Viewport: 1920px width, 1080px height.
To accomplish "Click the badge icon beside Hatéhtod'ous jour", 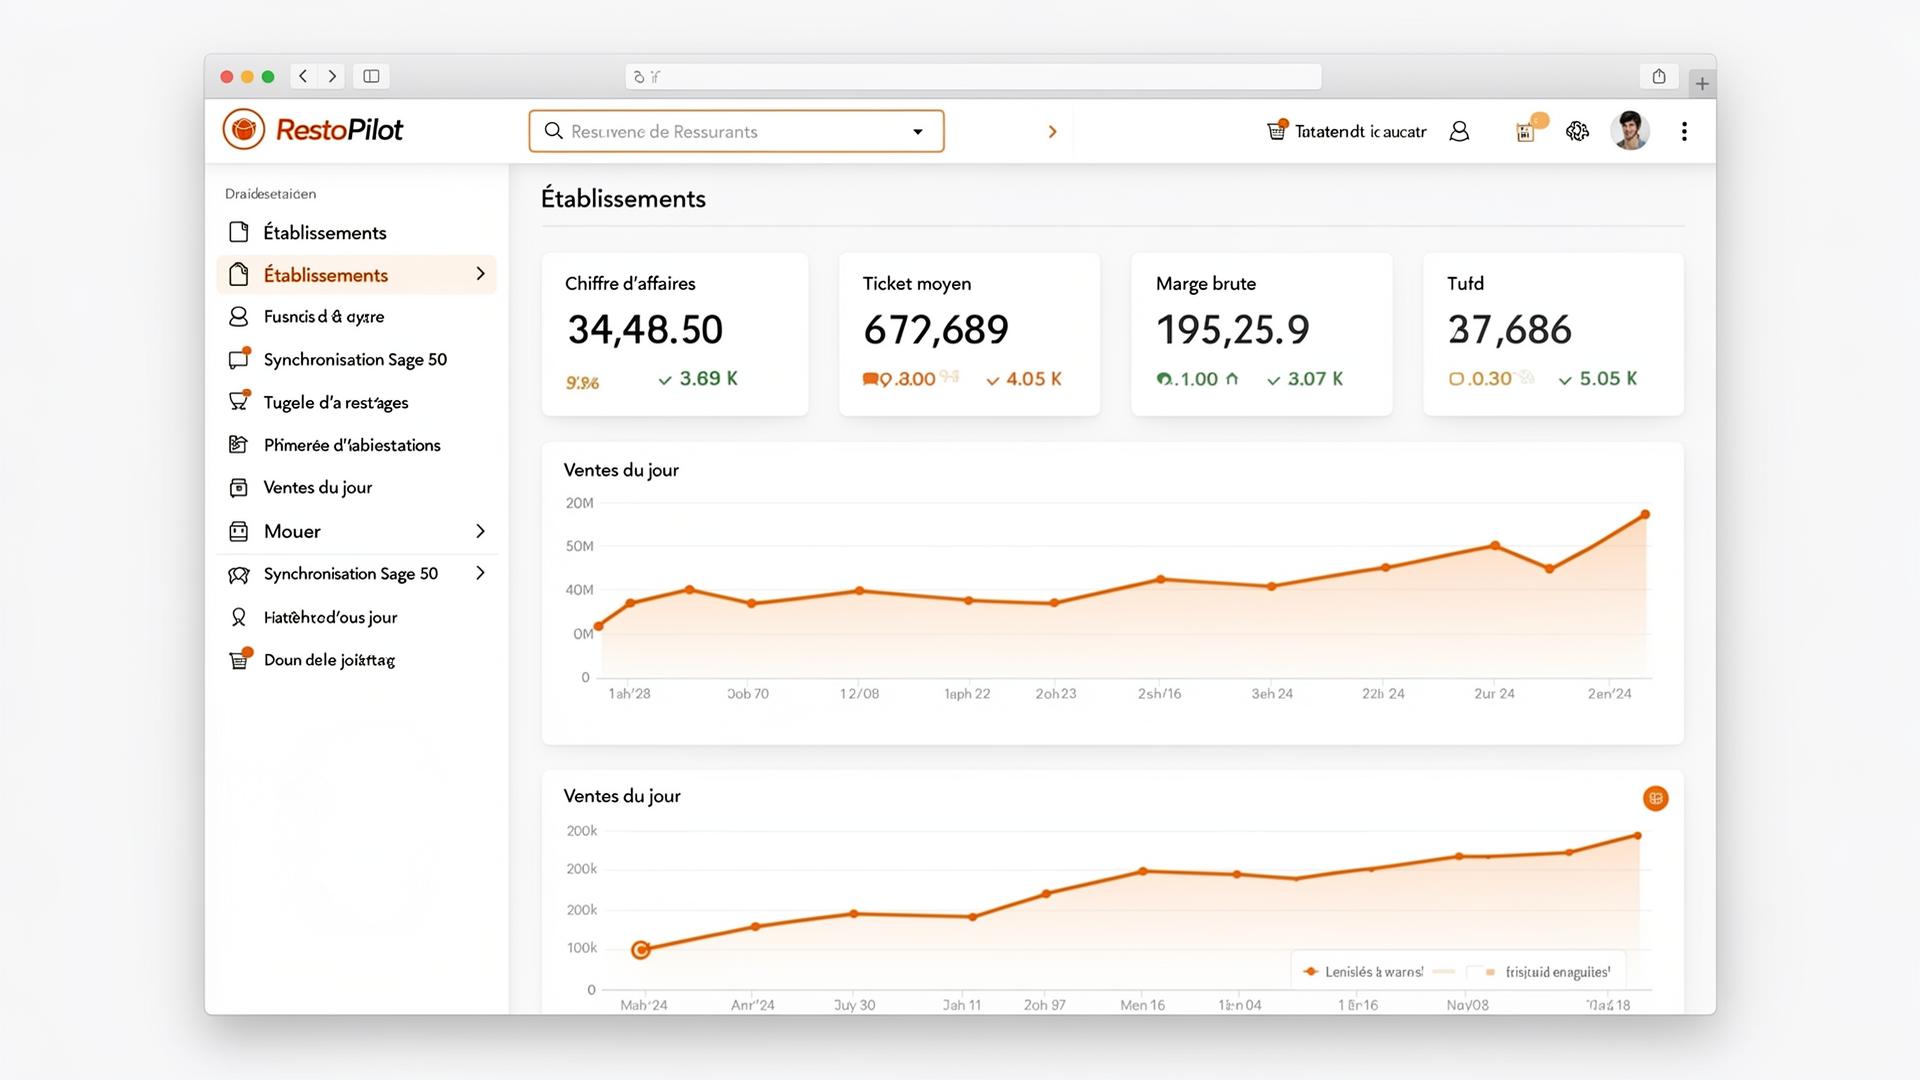I will [238, 617].
